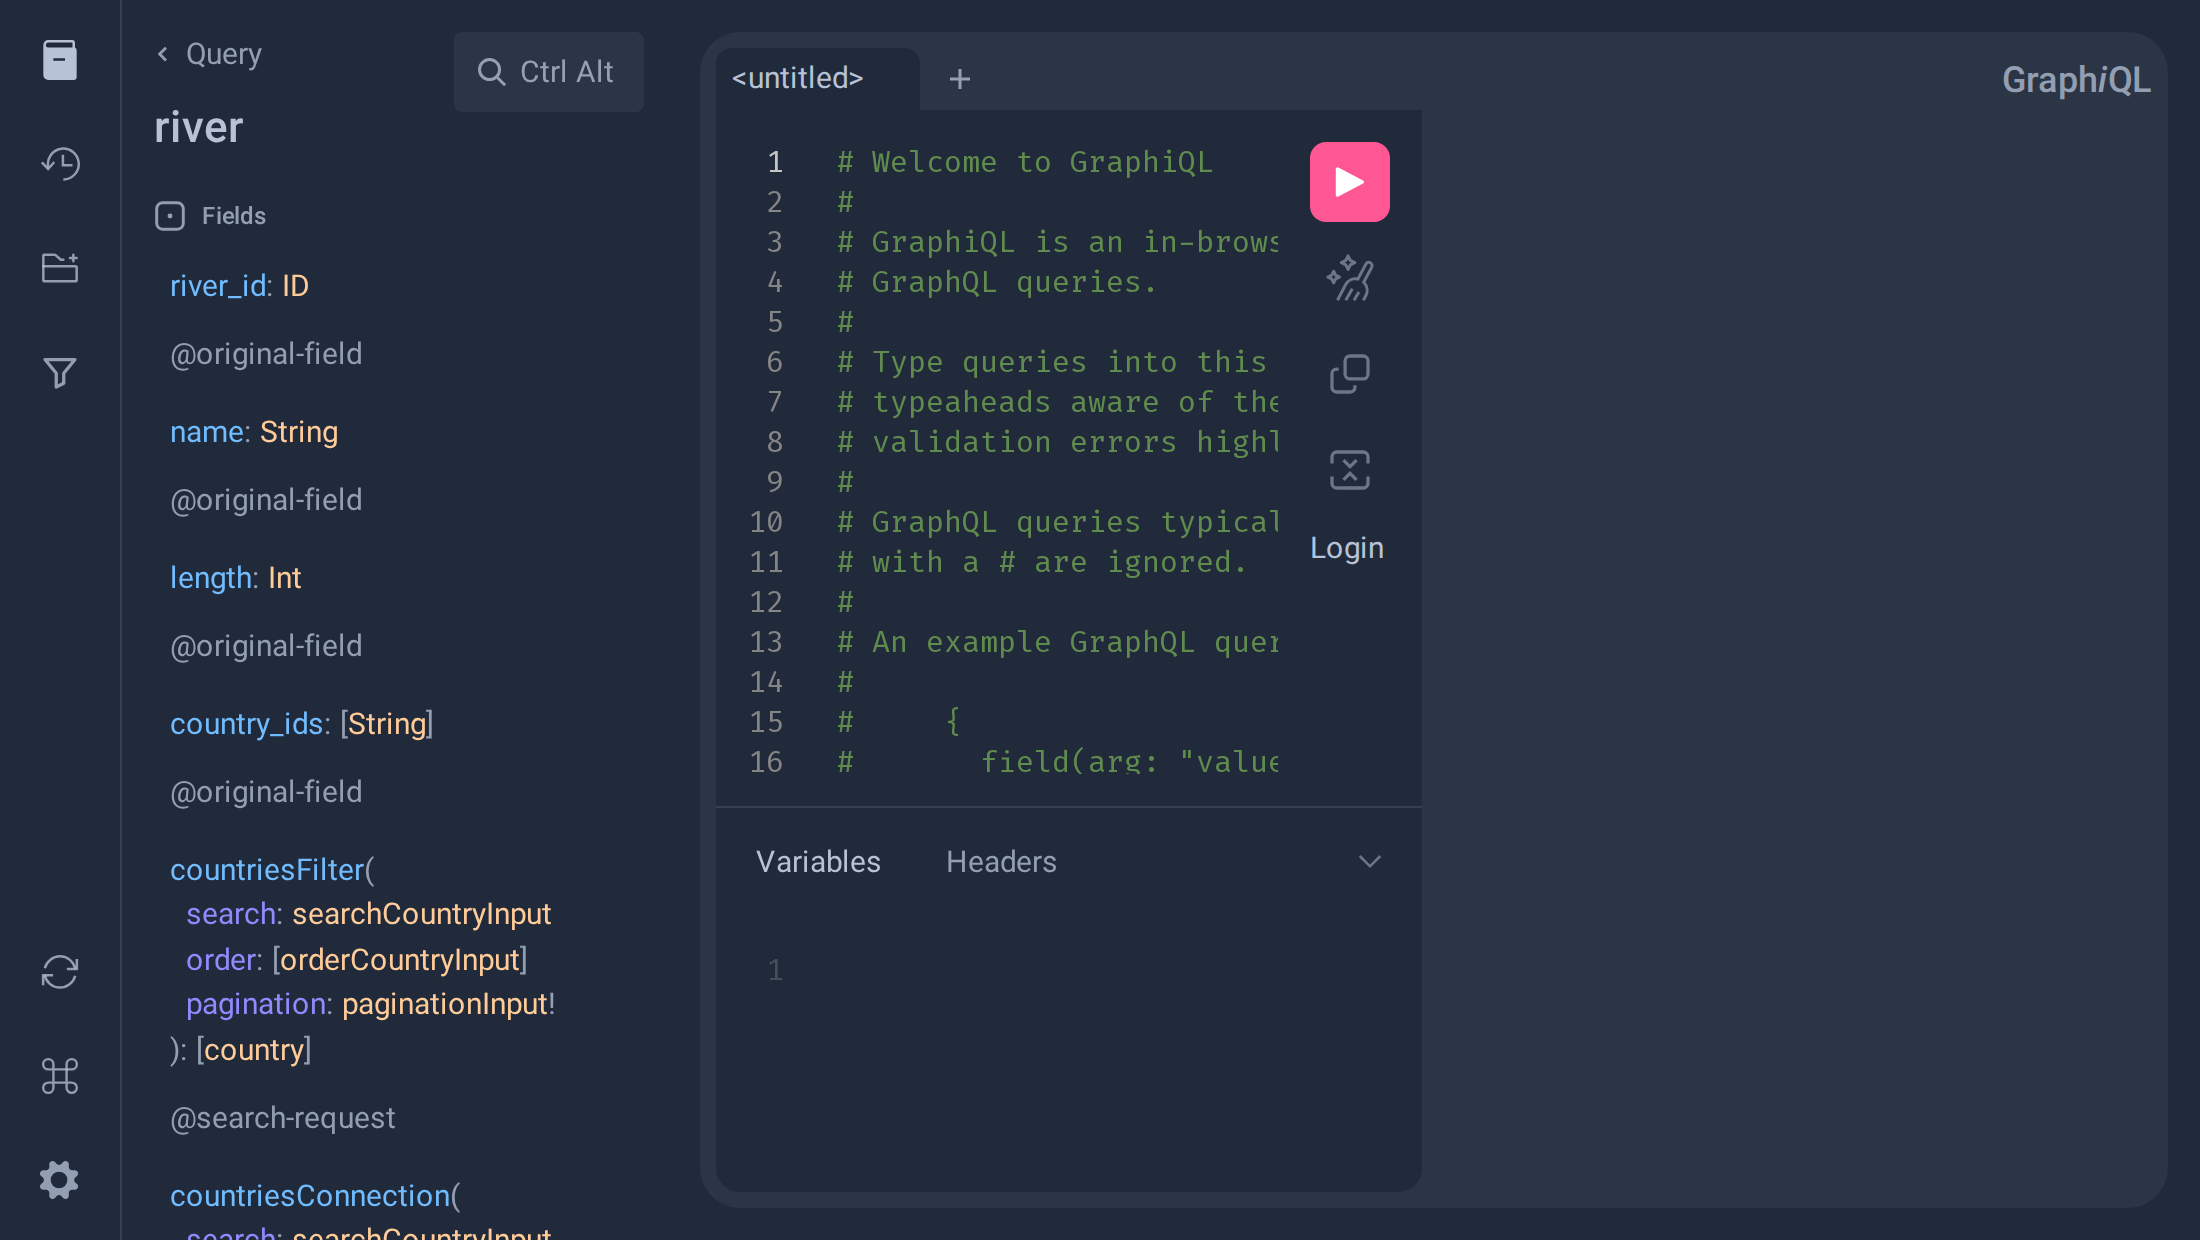
Task: Open the settings gear dialog
Action: coord(60,1180)
